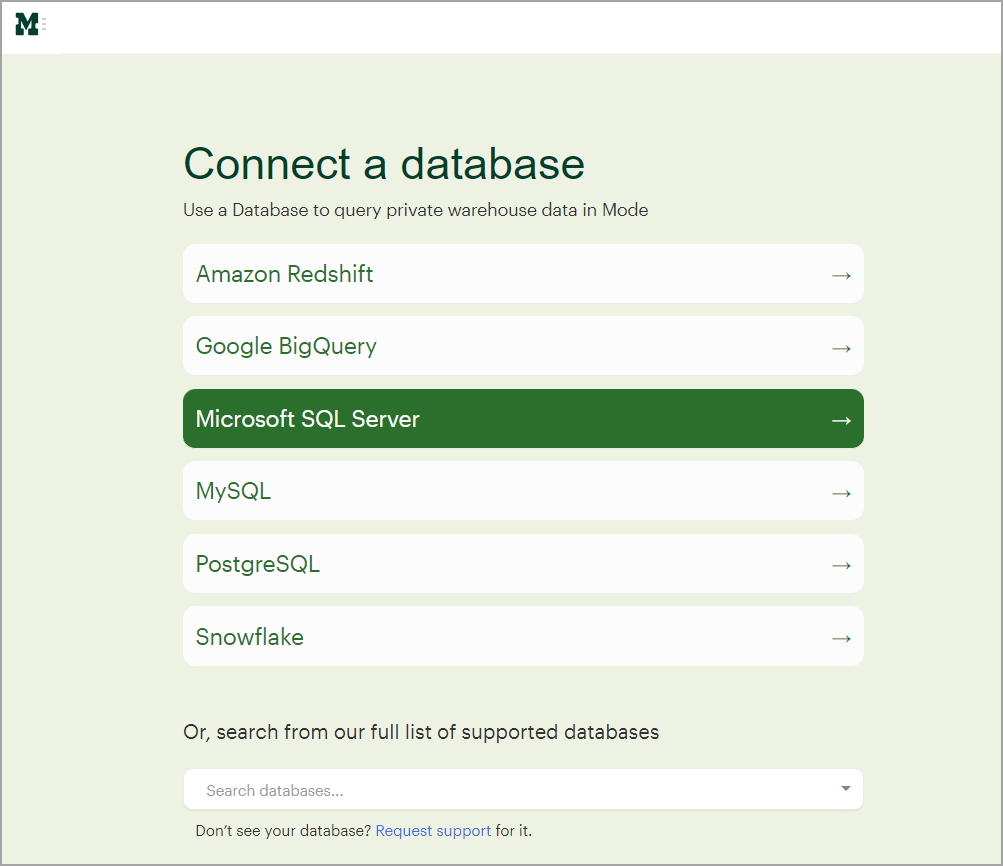The width and height of the screenshot is (1003, 866).
Task: Follow the link to request database support
Action: (x=433, y=830)
